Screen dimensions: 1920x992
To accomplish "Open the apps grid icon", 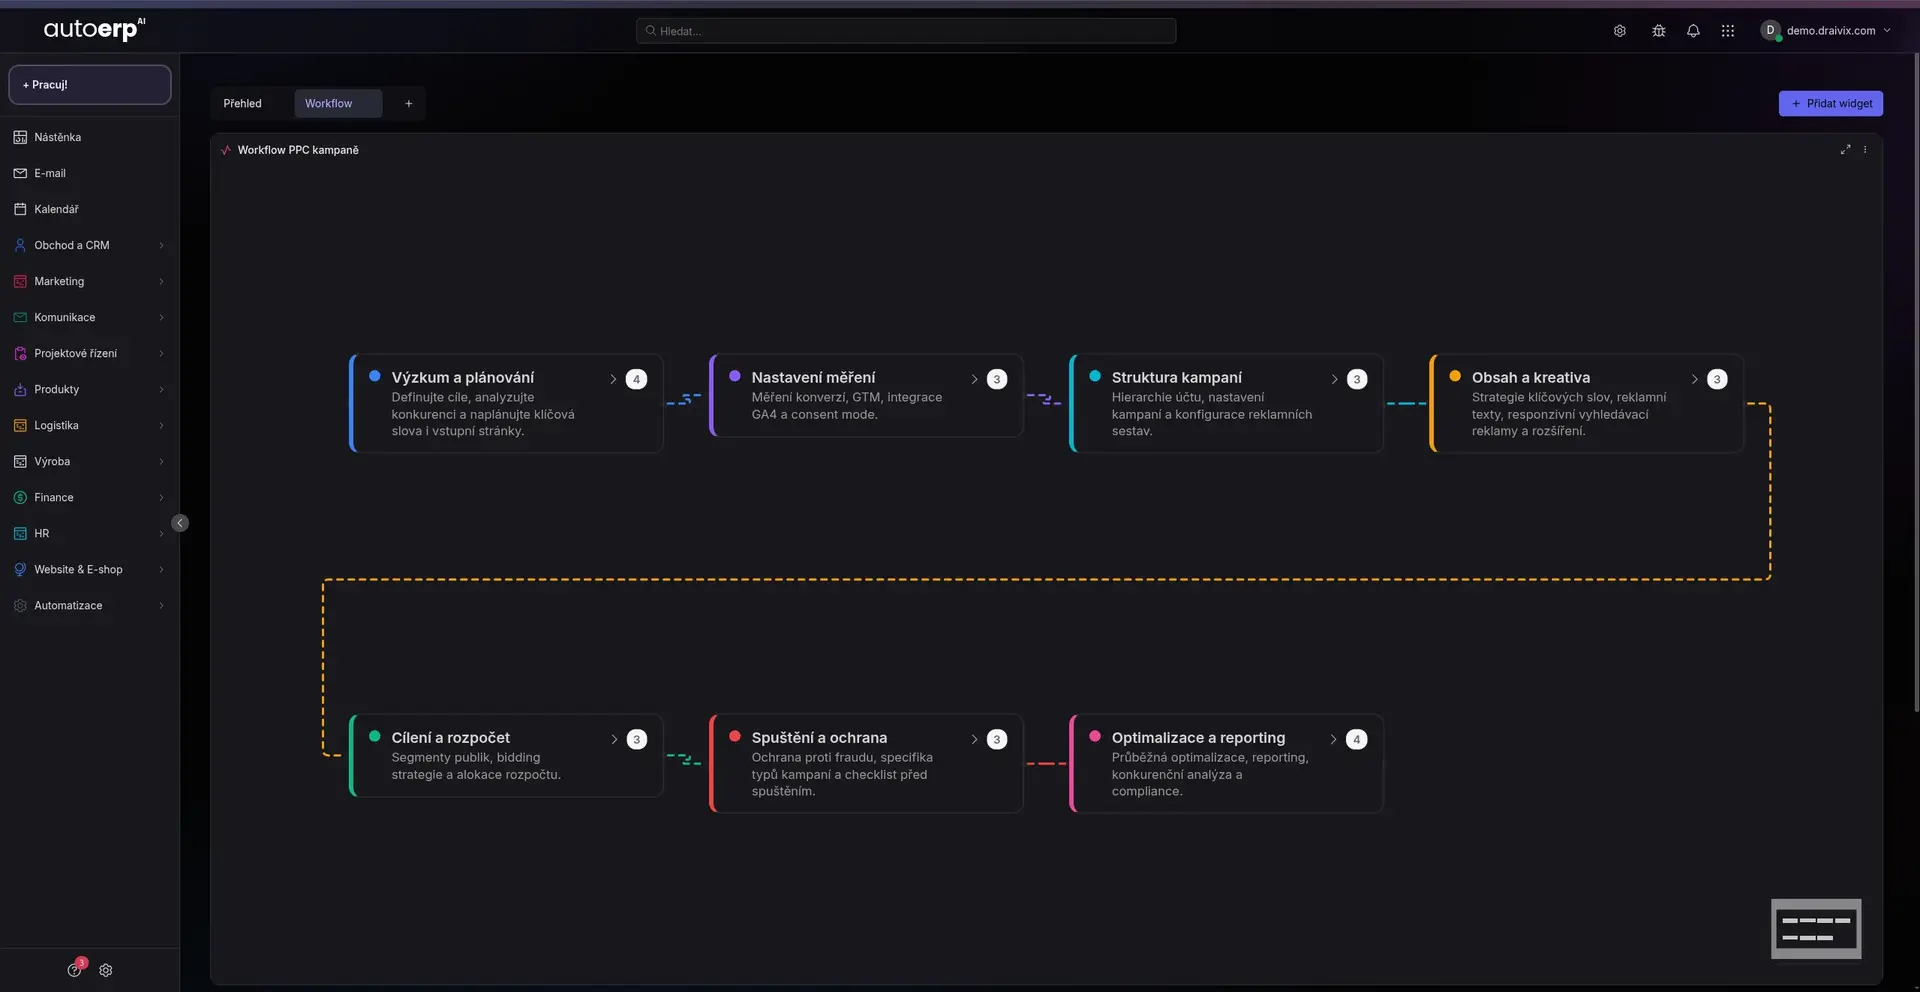I will 1727,31.
